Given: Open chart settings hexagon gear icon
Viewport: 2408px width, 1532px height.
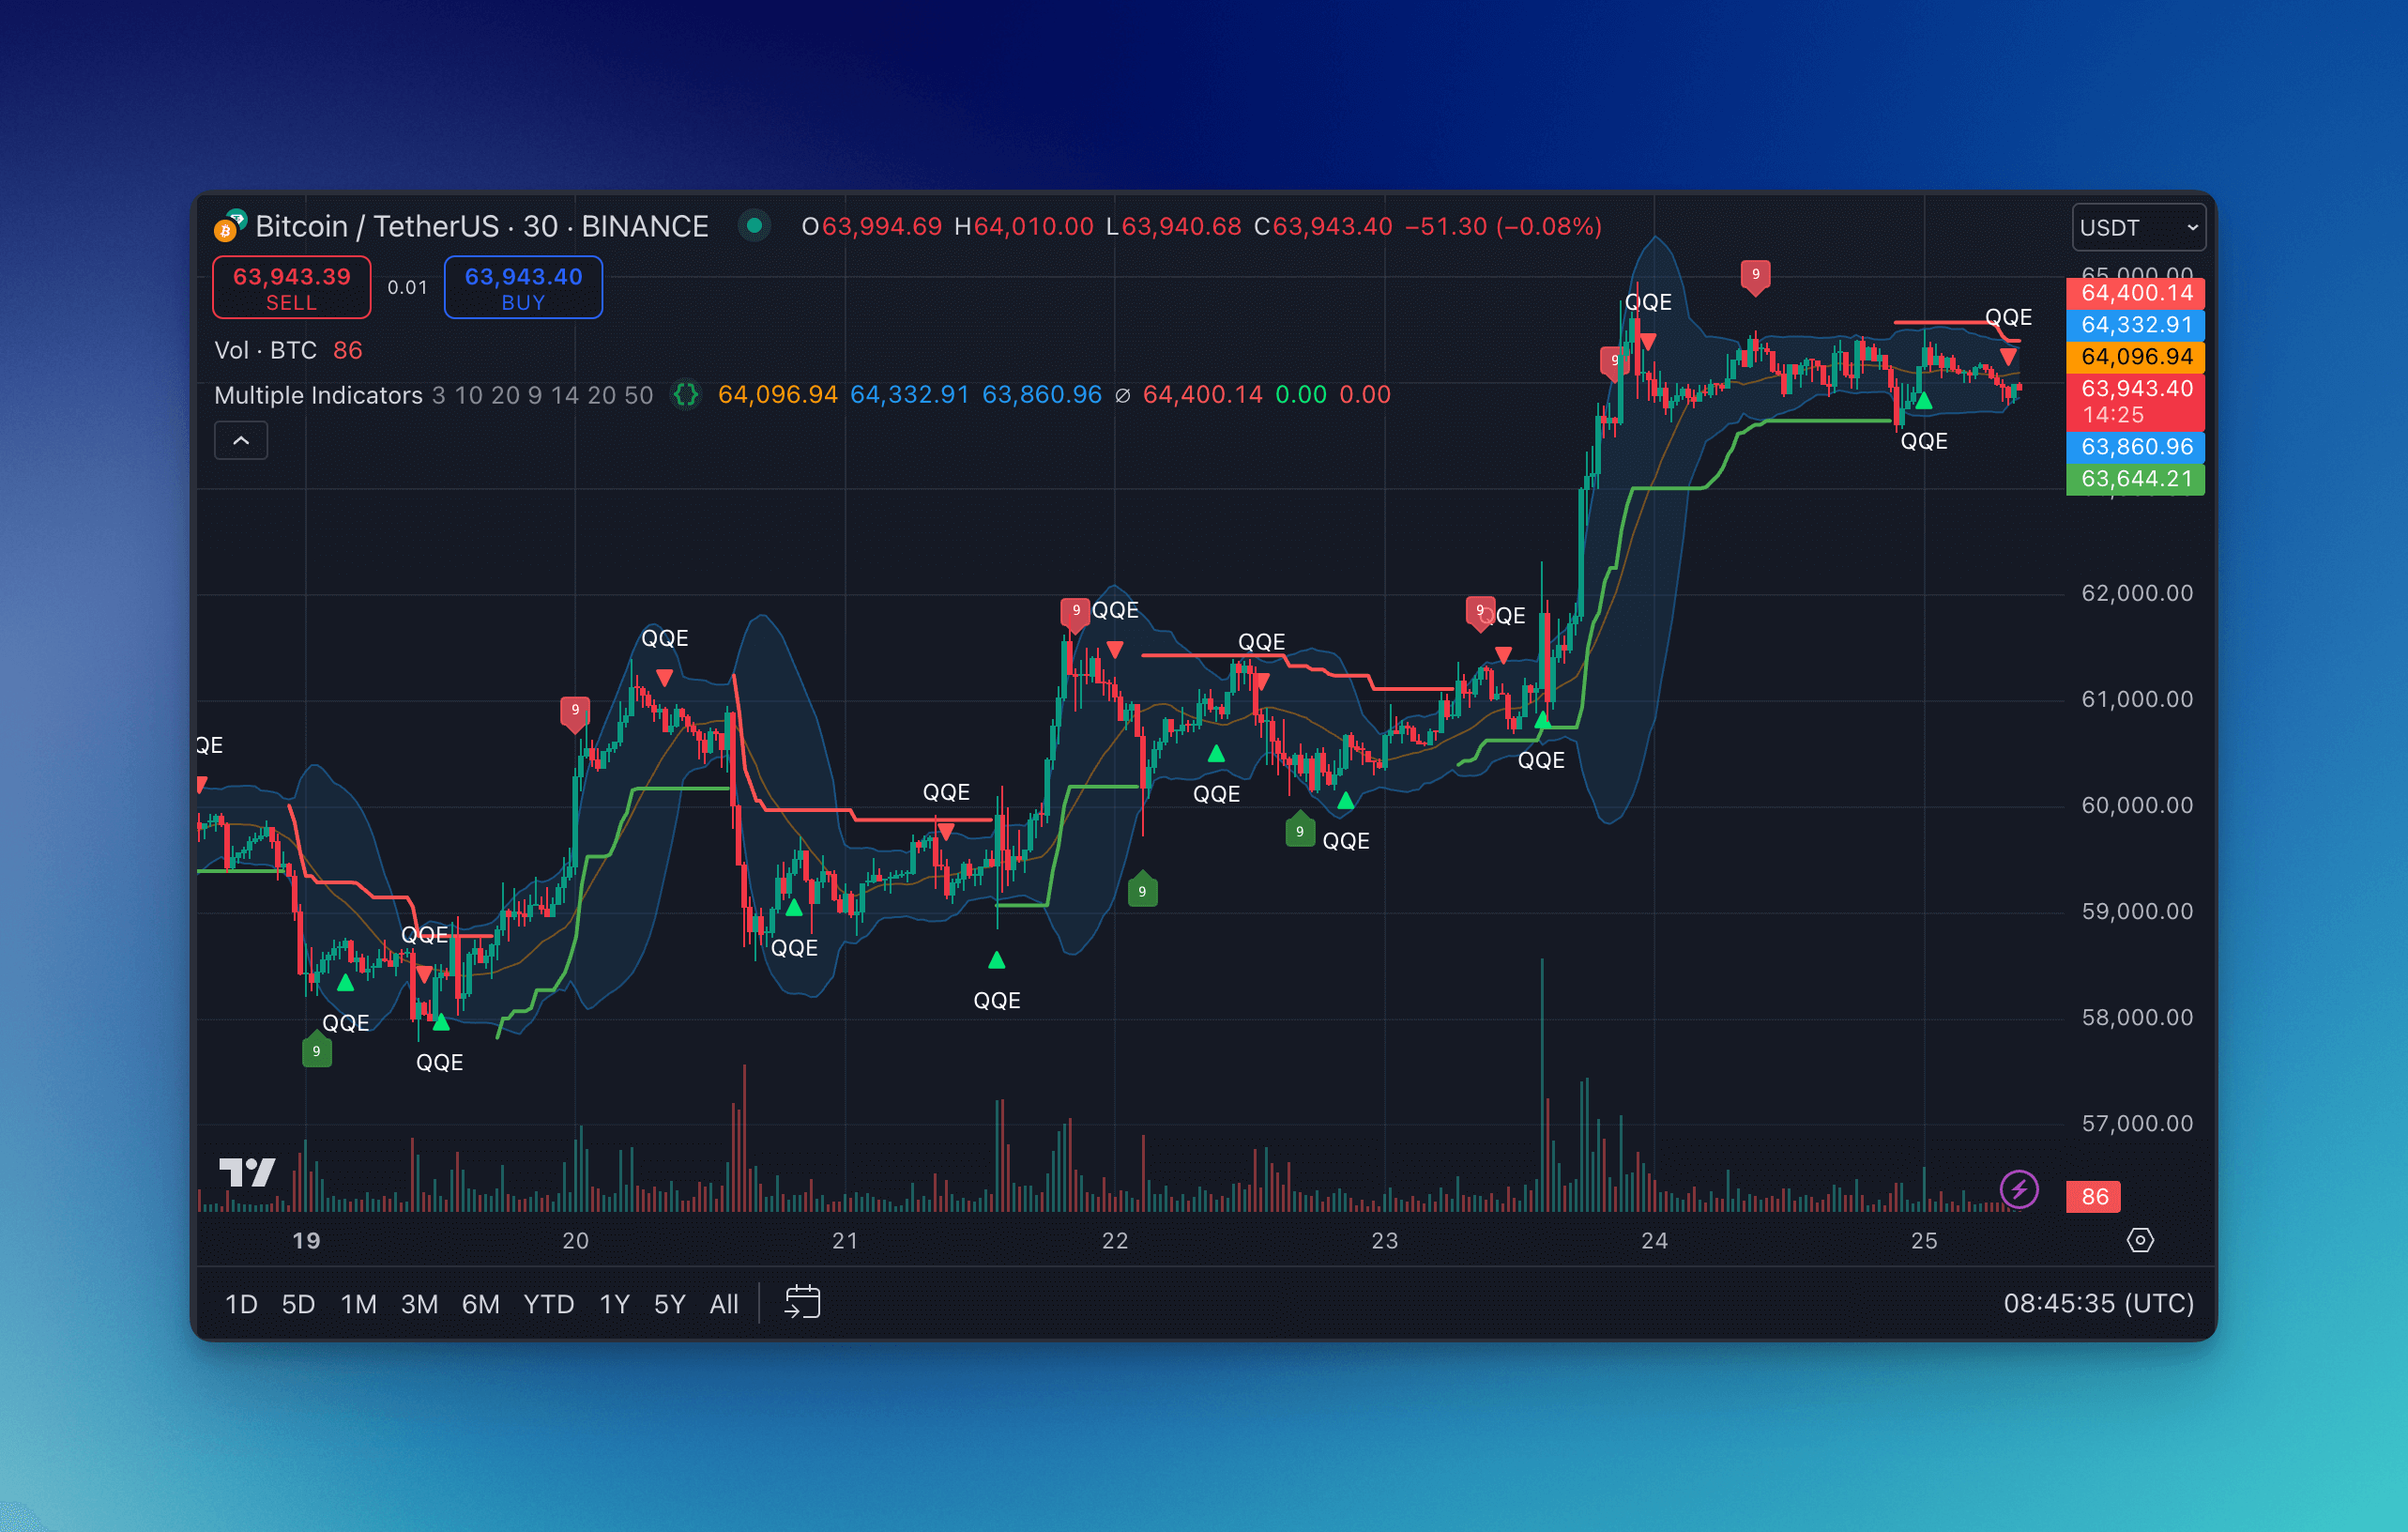Looking at the screenshot, I should (2139, 1241).
